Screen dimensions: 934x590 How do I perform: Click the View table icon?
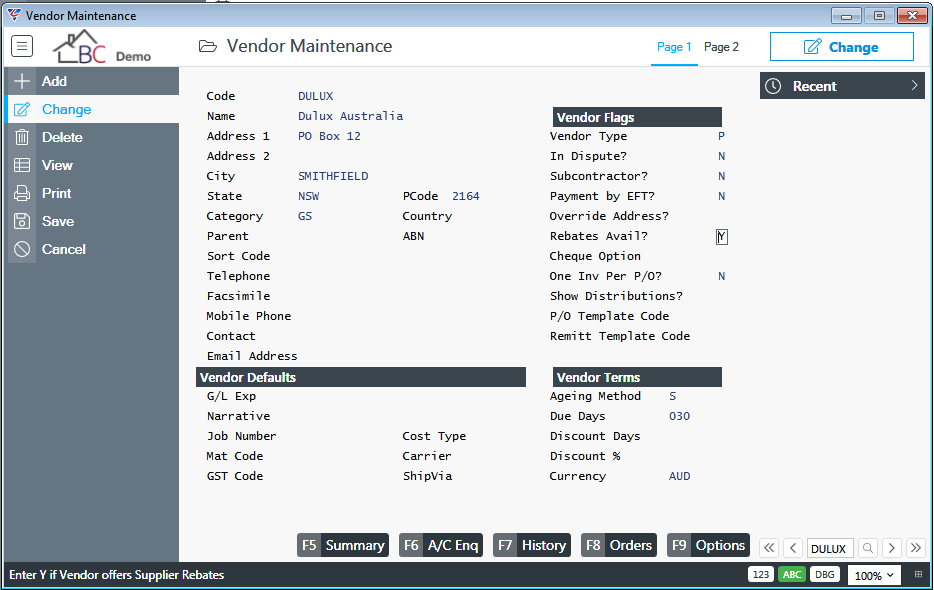pos(22,165)
